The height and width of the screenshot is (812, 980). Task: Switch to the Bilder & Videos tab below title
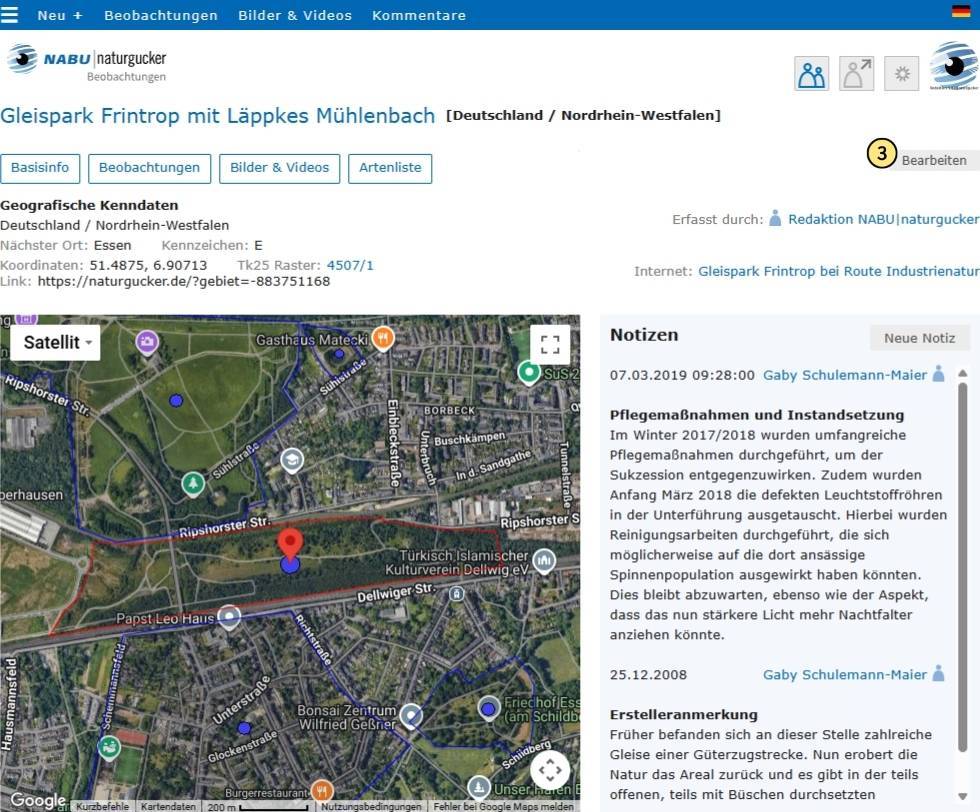[279, 168]
